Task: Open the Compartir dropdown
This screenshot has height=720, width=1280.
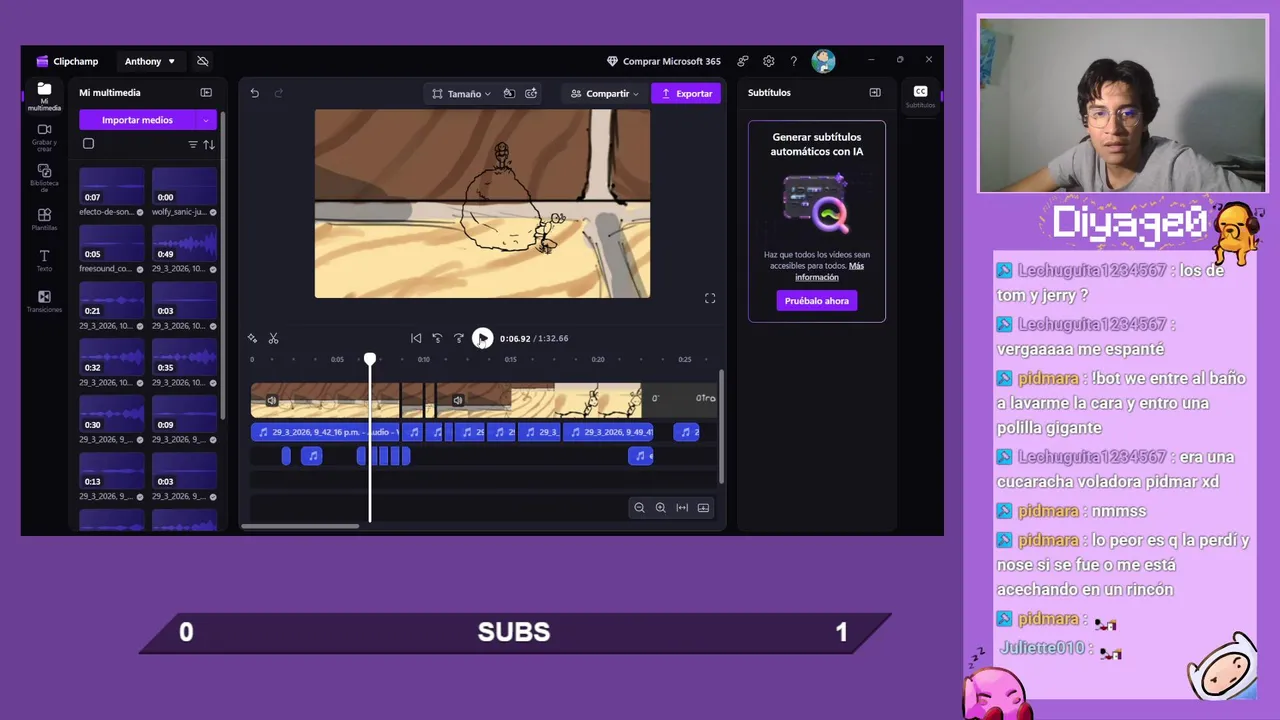Action: pos(605,93)
